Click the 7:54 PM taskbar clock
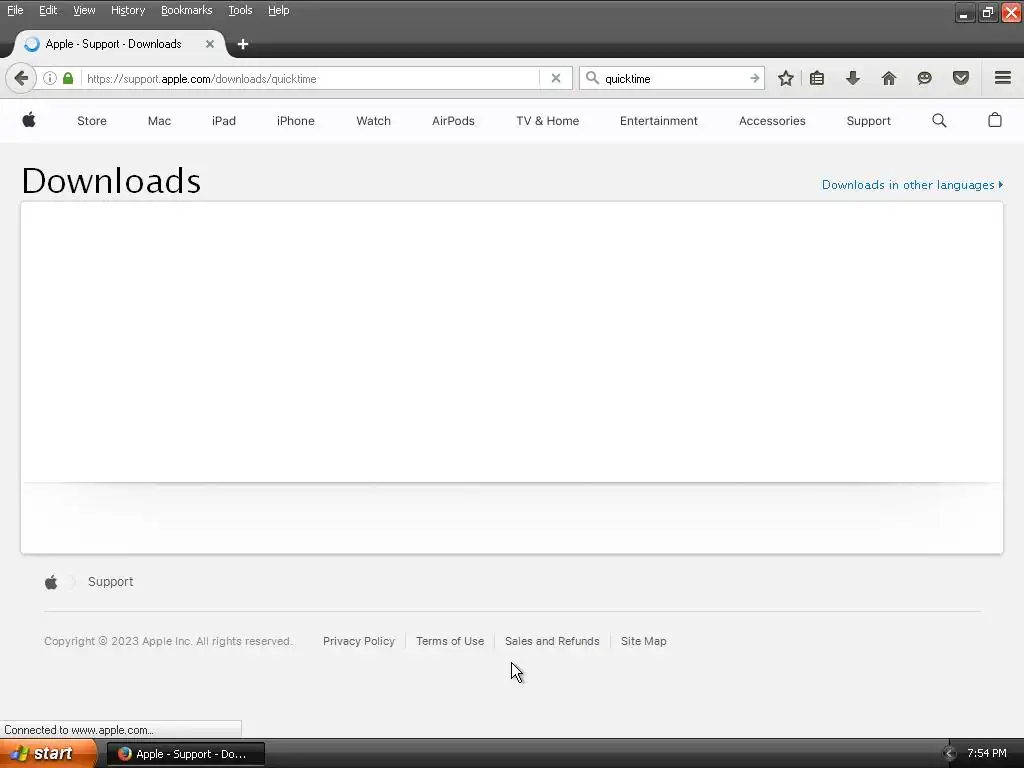This screenshot has height=768, width=1024. pos(987,754)
